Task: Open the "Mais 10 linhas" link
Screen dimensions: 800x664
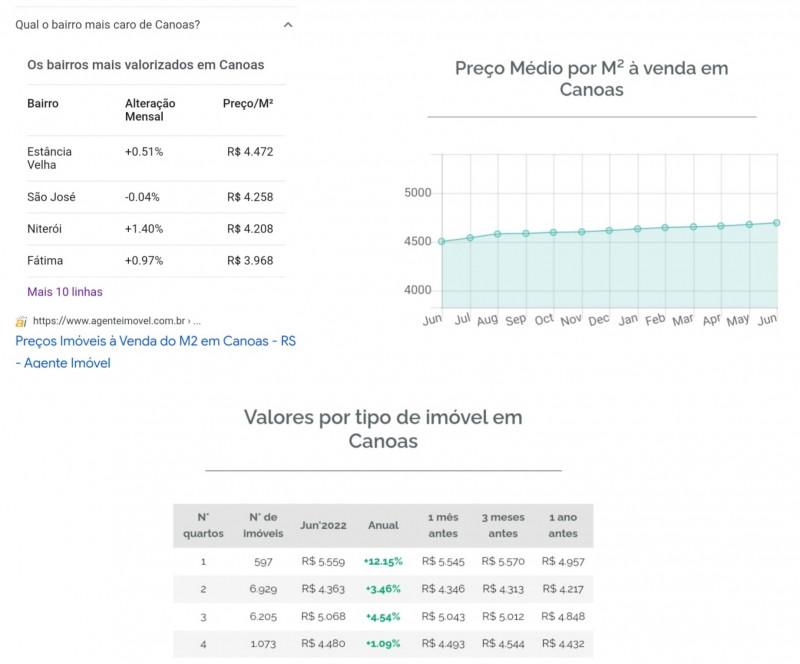Action: (x=65, y=292)
